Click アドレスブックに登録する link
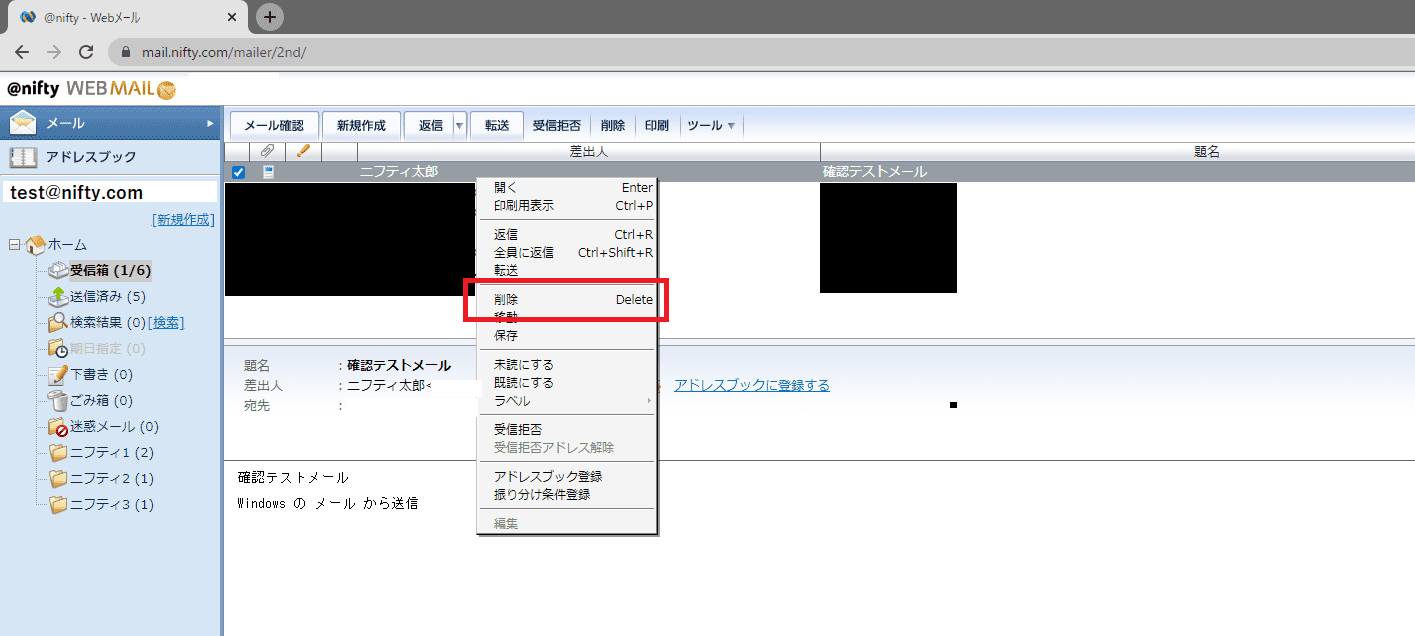Screen dimensions: 1415x636 [x=751, y=385]
